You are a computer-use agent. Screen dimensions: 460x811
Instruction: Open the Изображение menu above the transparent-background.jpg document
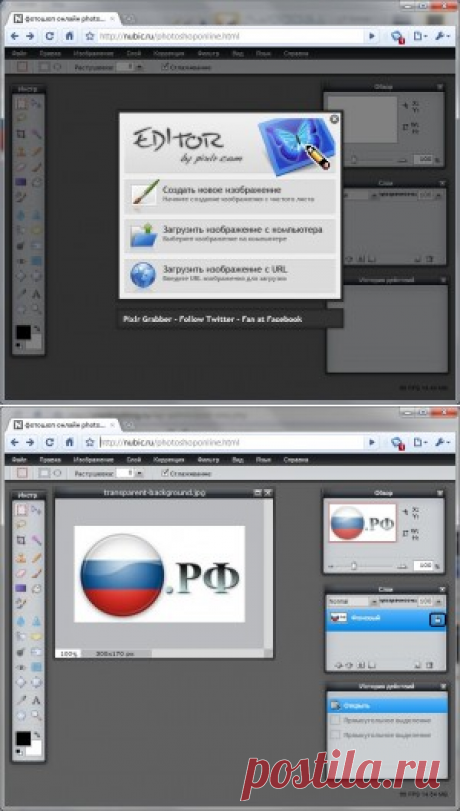pos(93,459)
